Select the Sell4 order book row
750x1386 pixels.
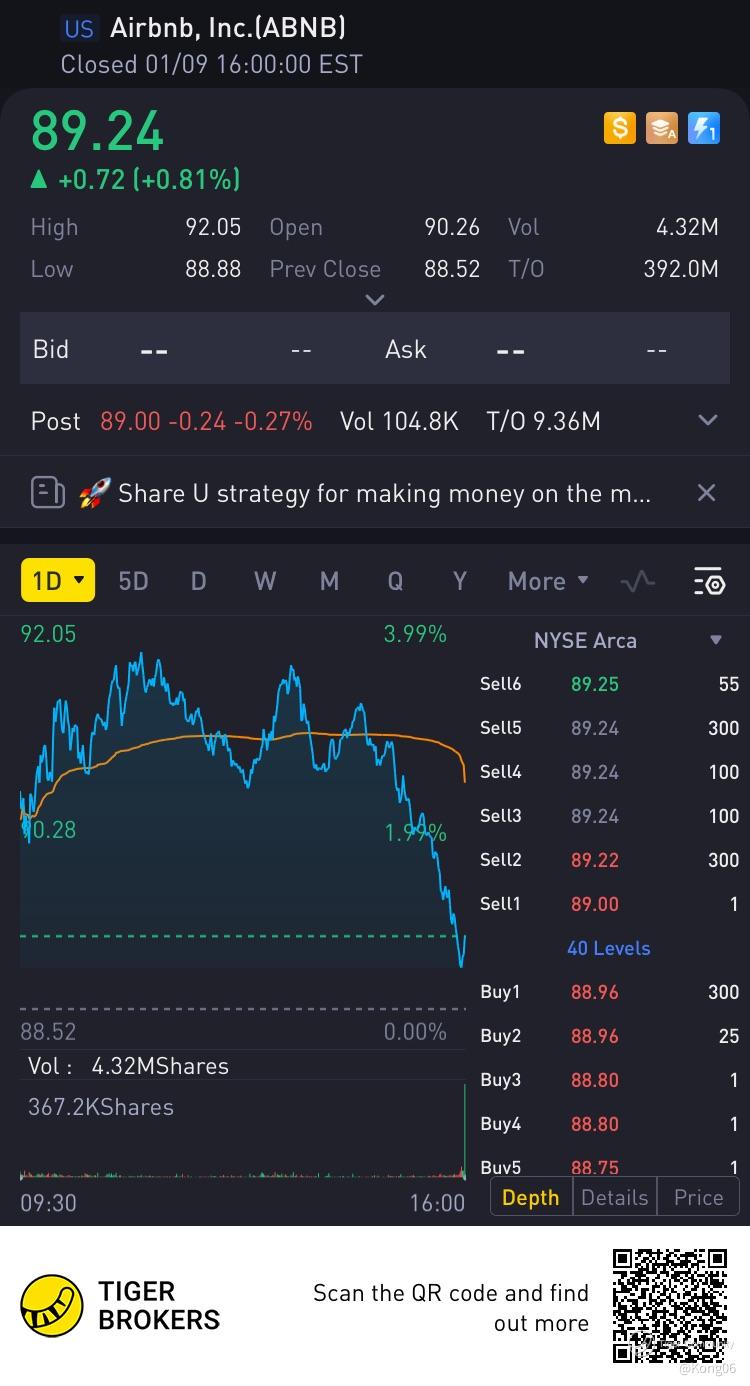610,772
